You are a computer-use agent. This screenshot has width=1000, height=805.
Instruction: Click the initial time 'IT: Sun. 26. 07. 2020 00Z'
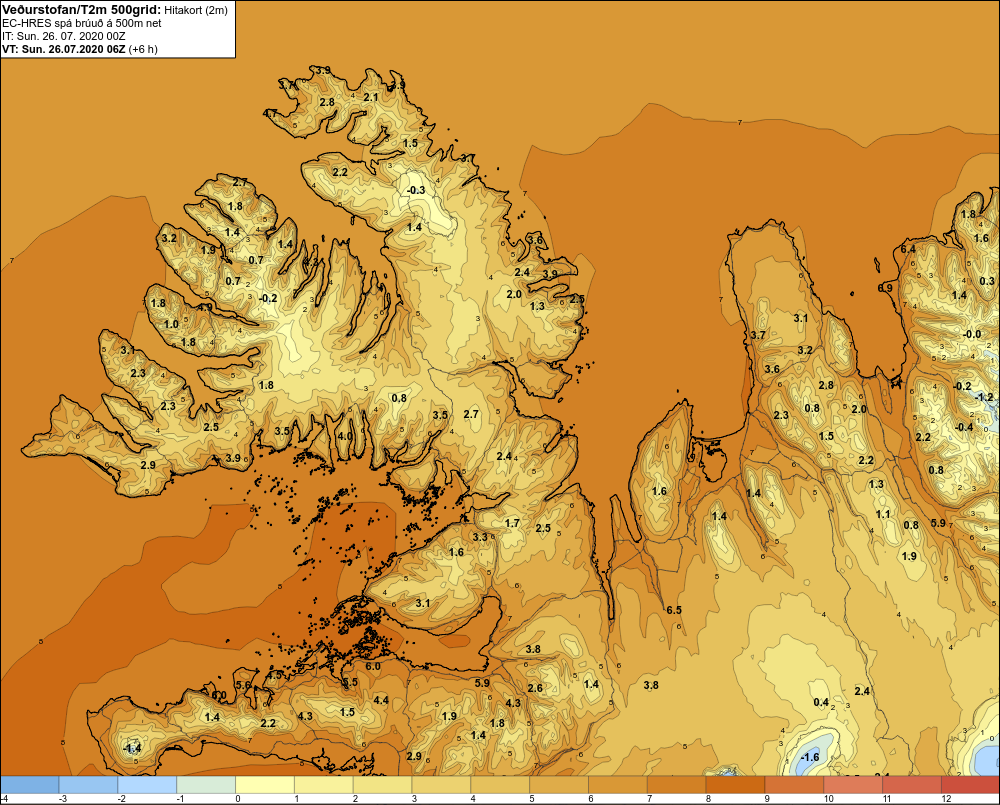pyautogui.click(x=63, y=36)
